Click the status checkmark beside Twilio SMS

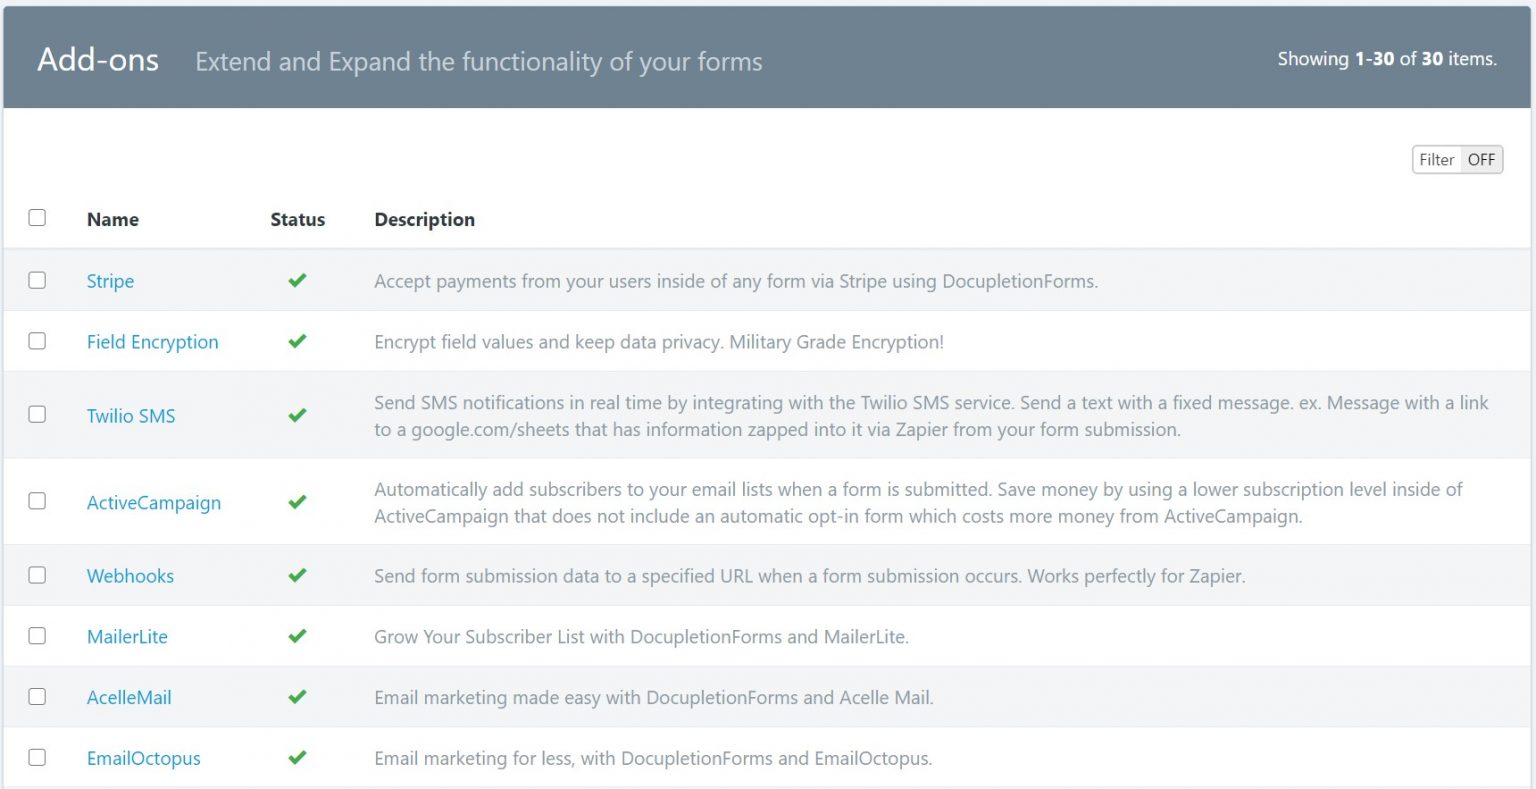point(297,416)
